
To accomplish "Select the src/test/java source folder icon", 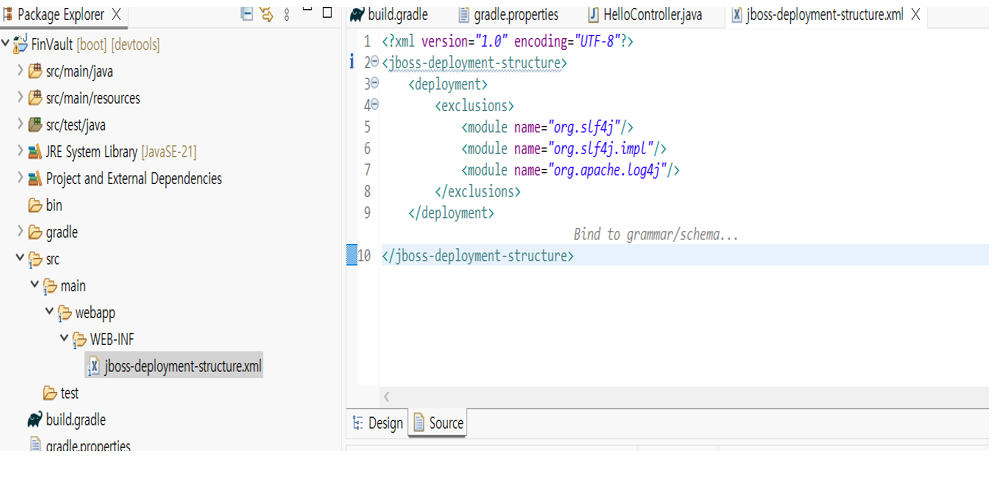I will pyautogui.click(x=35, y=125).
